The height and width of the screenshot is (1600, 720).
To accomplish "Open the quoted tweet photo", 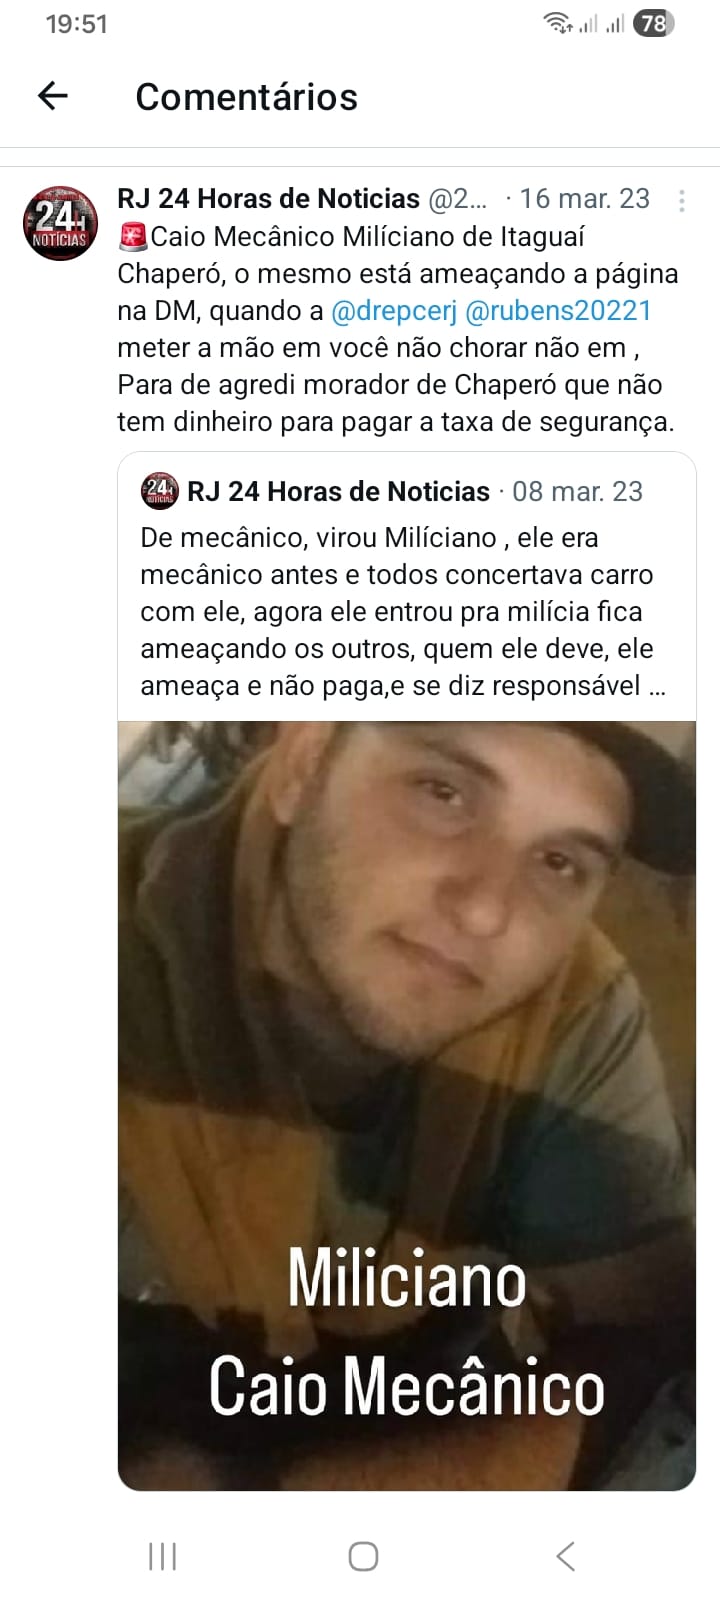I will (407, 1106).
